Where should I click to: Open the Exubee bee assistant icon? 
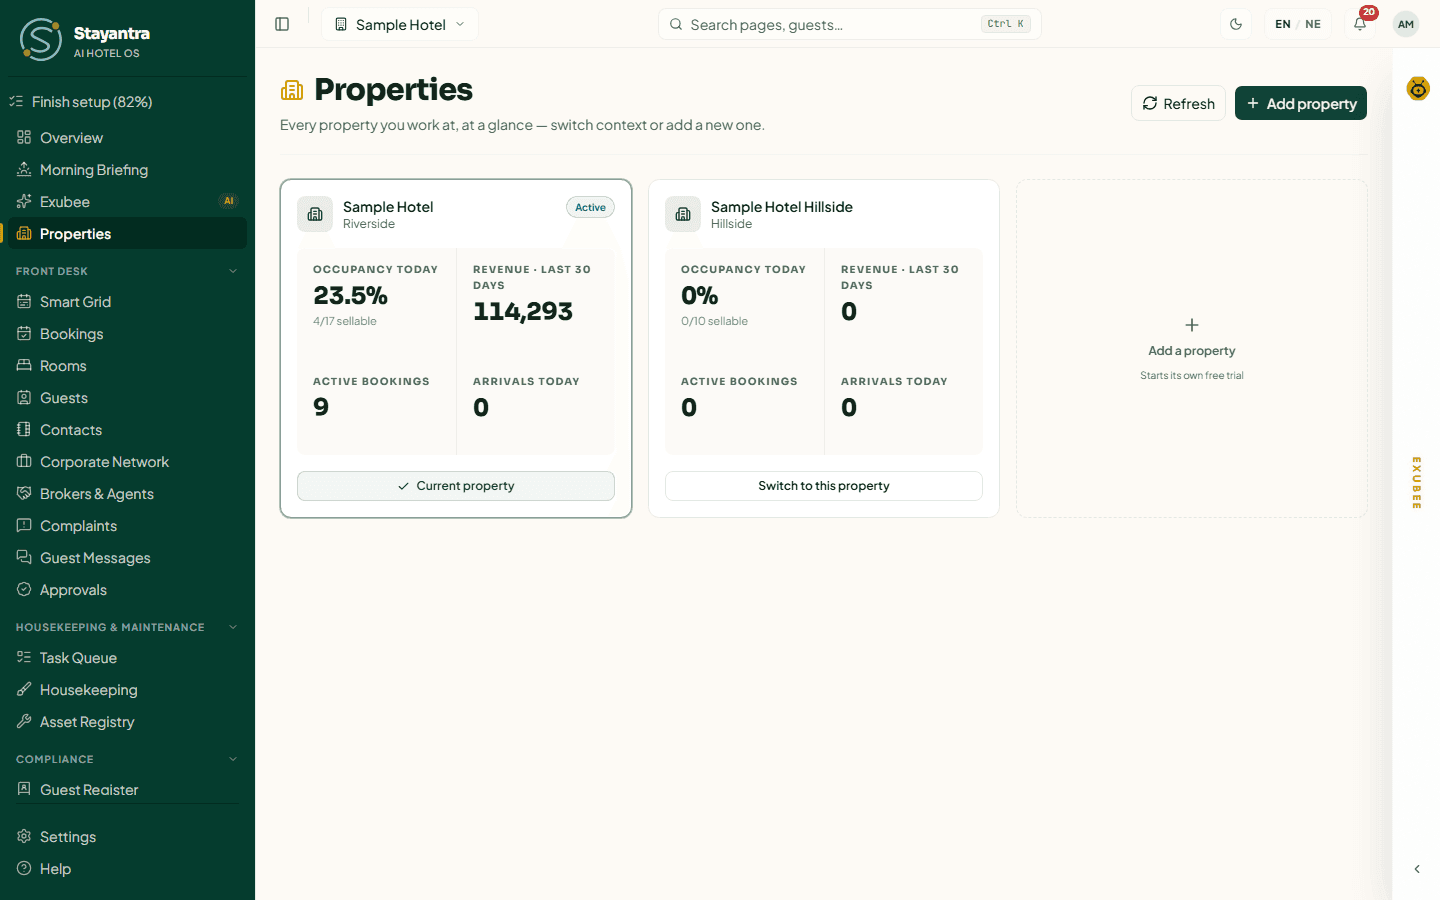(1418, 89)
